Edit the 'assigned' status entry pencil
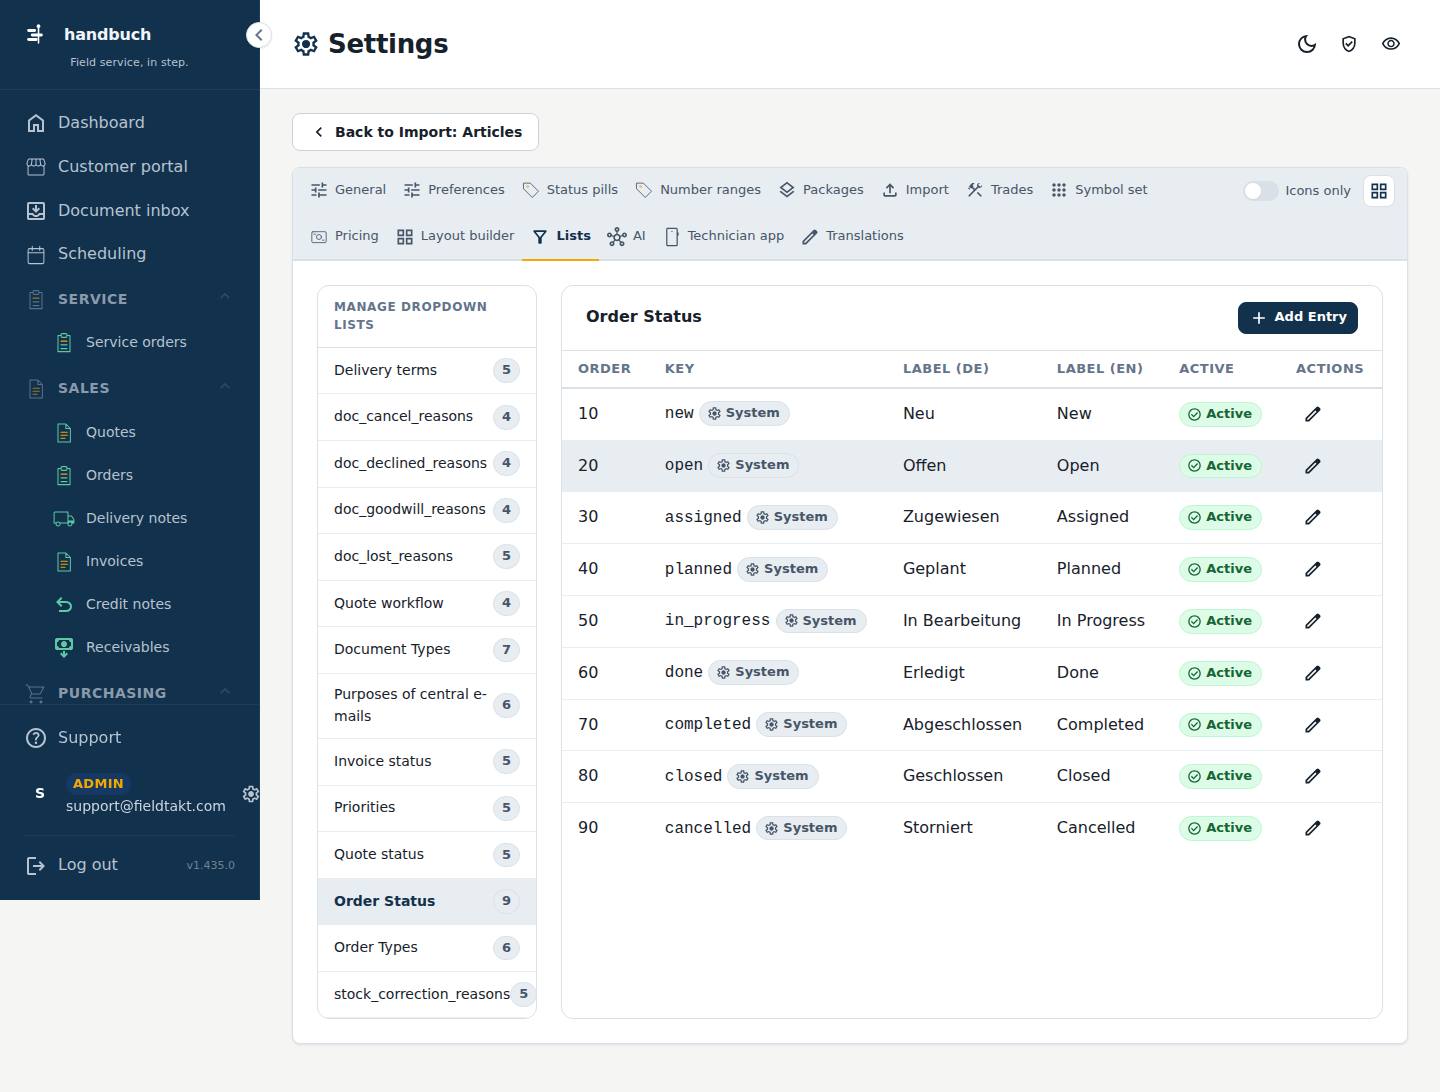The height and width of the screenshot is (1092, 1440). coord(1313,517)
